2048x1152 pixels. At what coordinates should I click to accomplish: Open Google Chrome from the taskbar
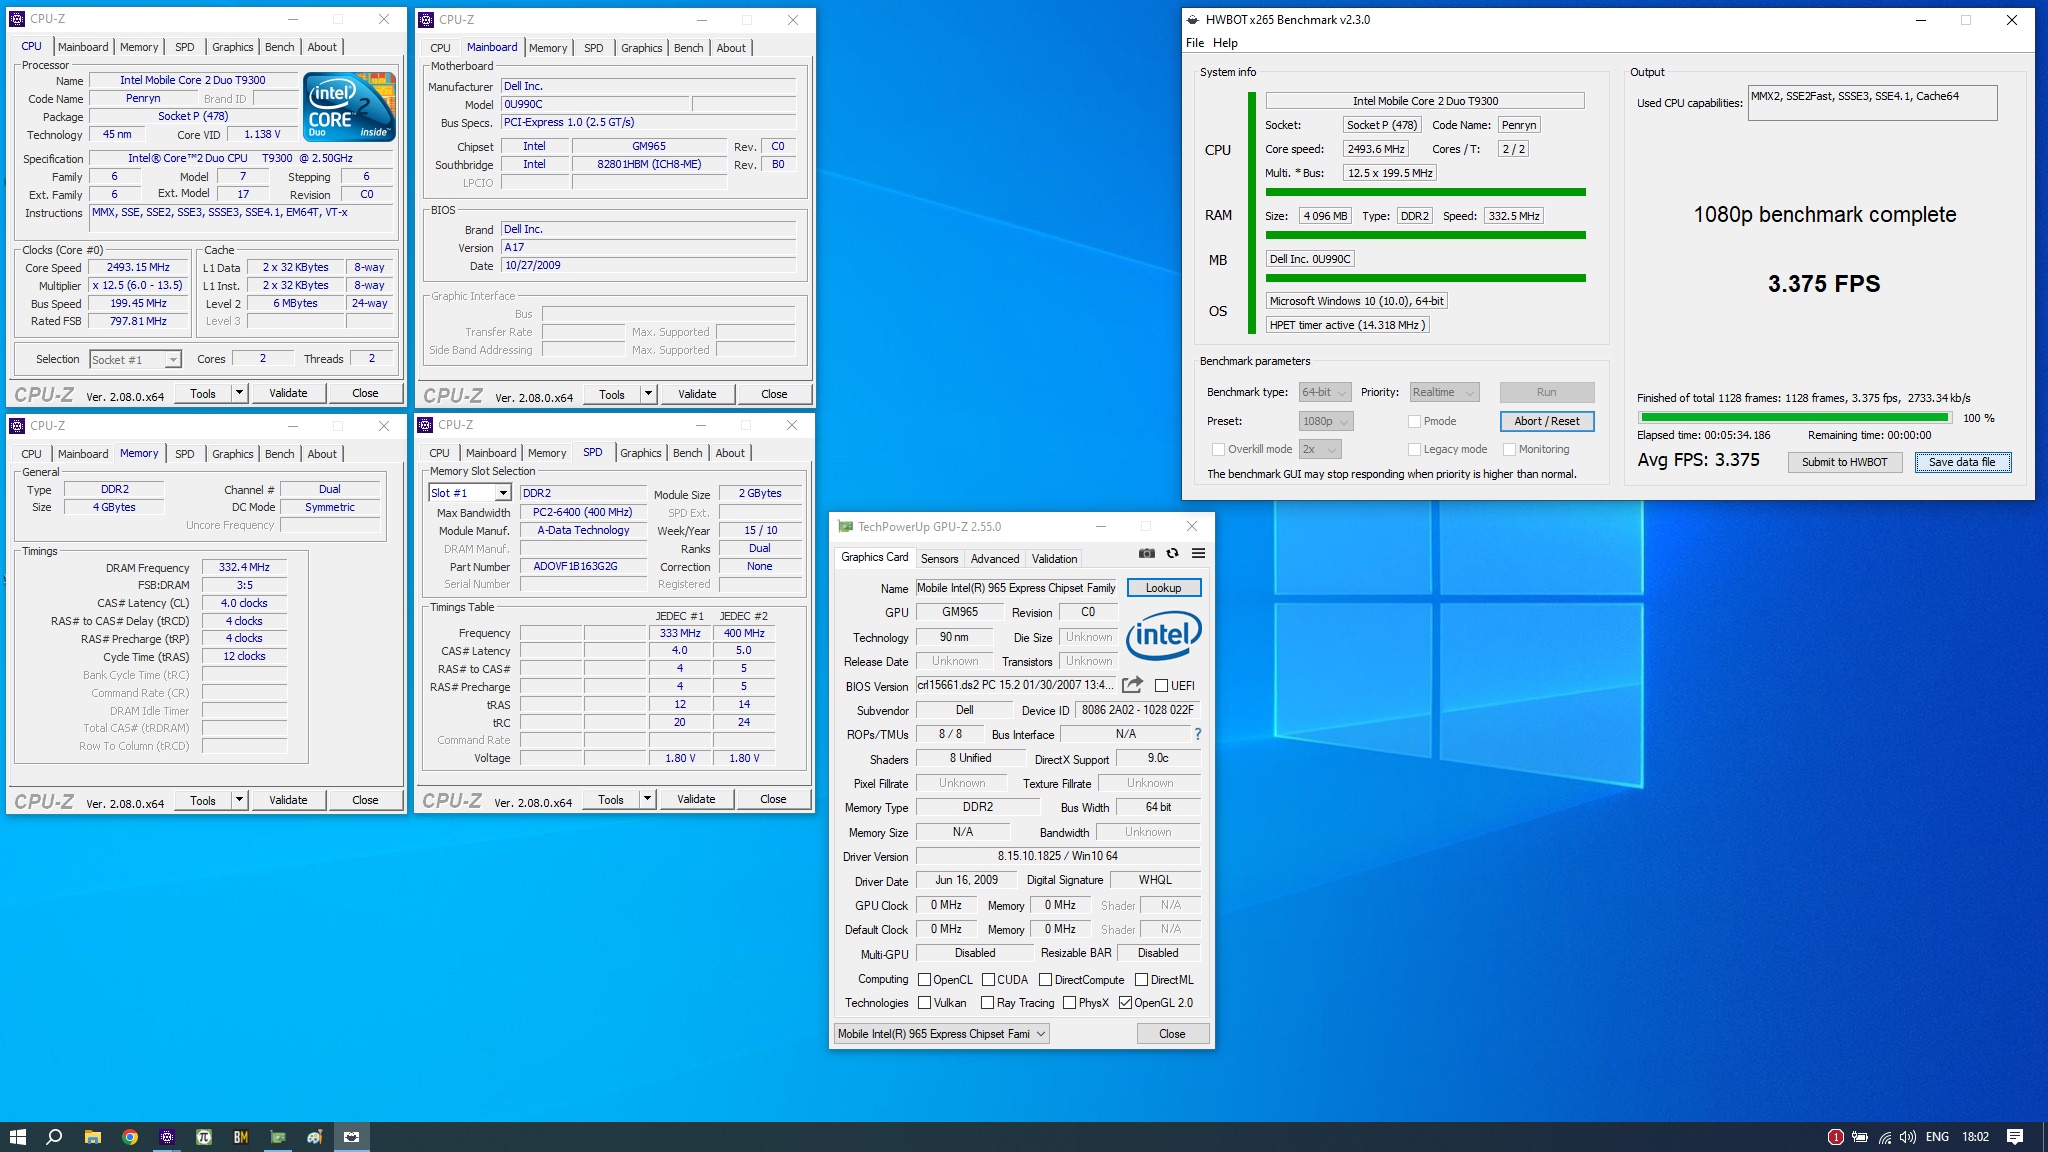point(130,1137)
